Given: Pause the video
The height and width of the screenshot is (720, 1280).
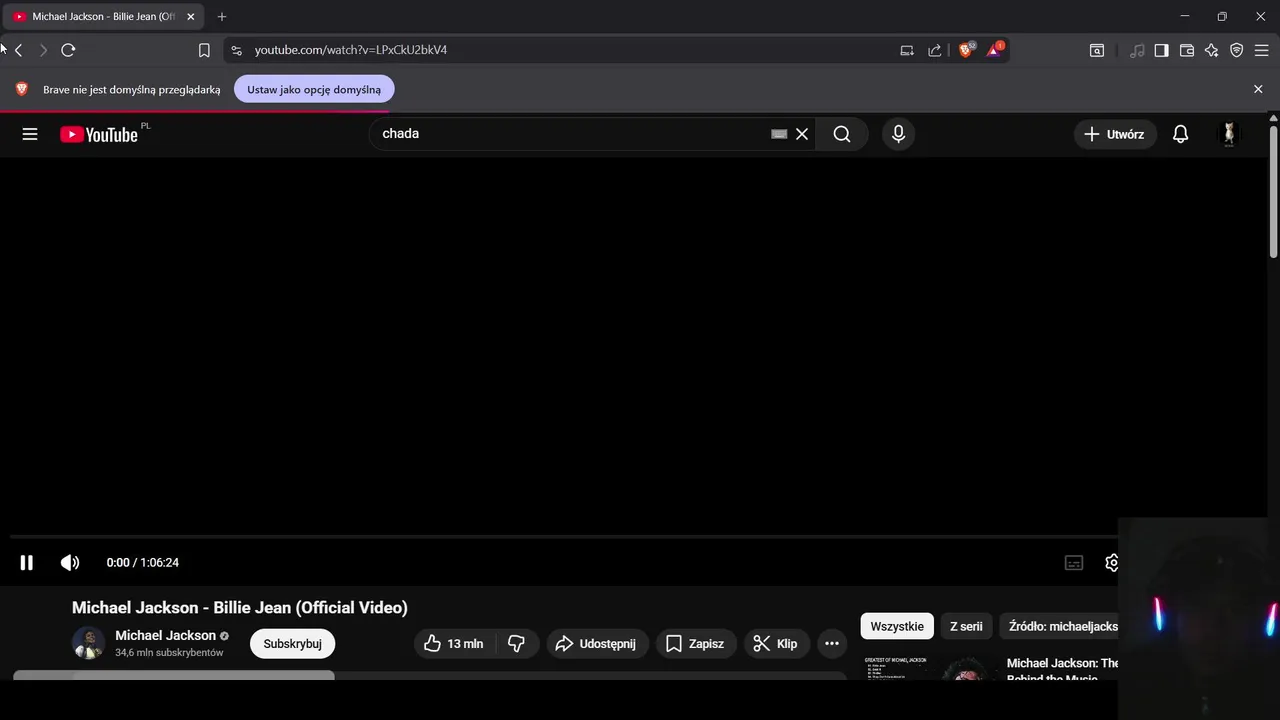Looking at the screenshot, I should point(27,563).
